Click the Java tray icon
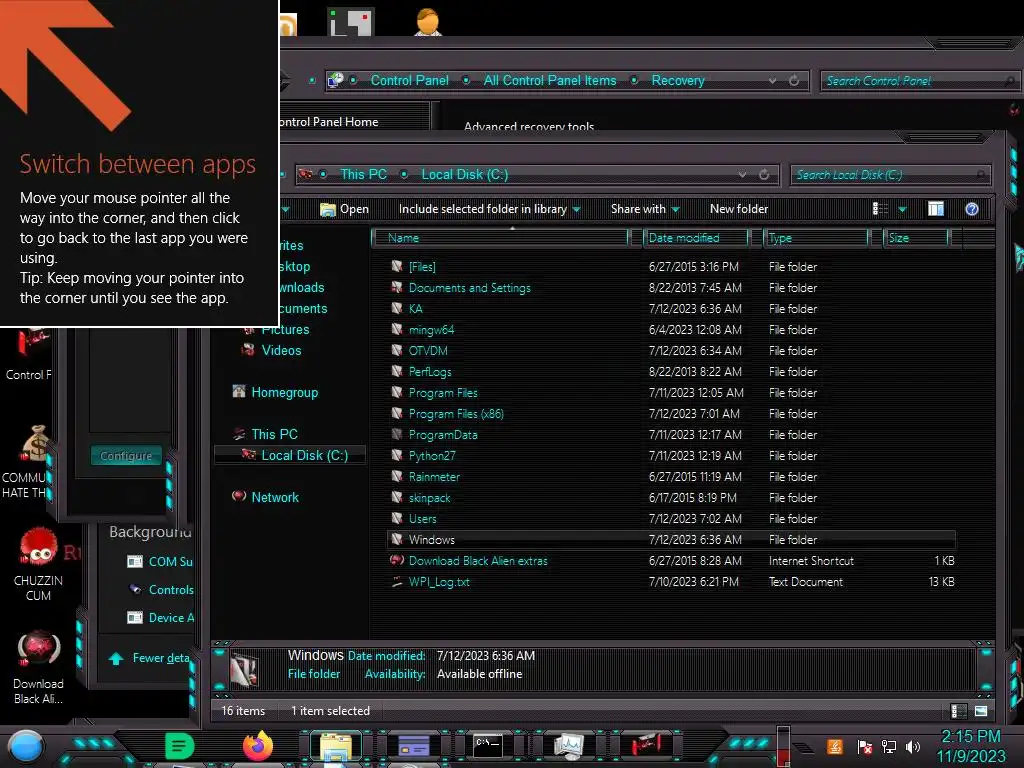The width and height of the screenshot is (1024, 768). (x=834, y=746)
